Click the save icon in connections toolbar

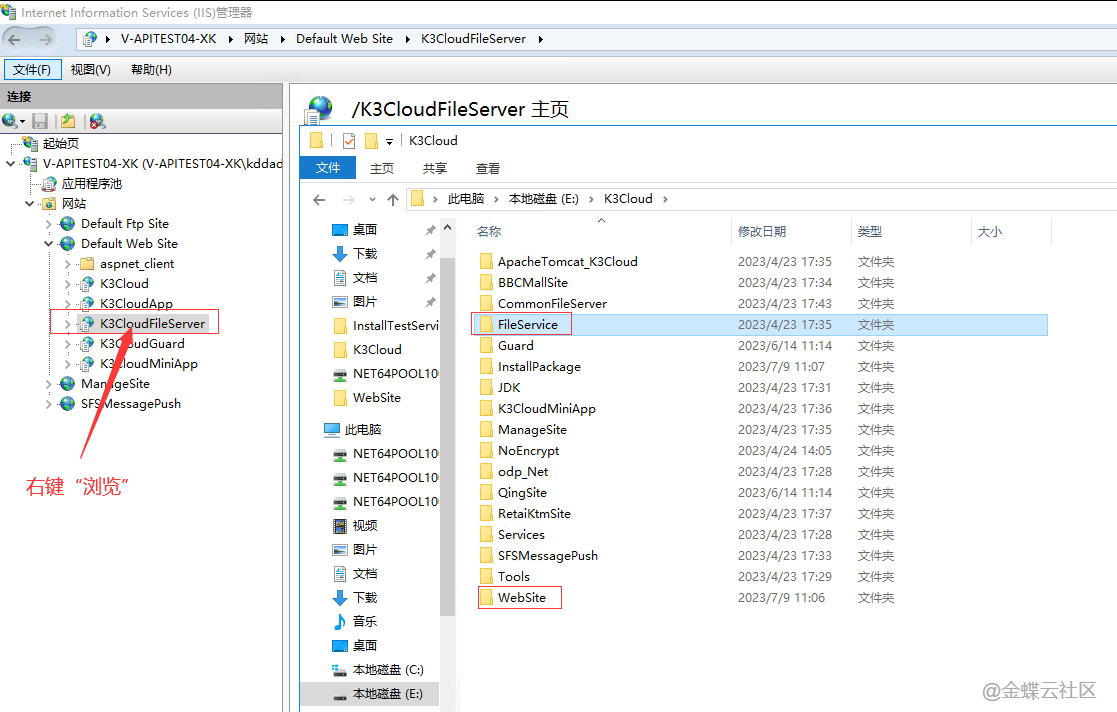[40, 121]
